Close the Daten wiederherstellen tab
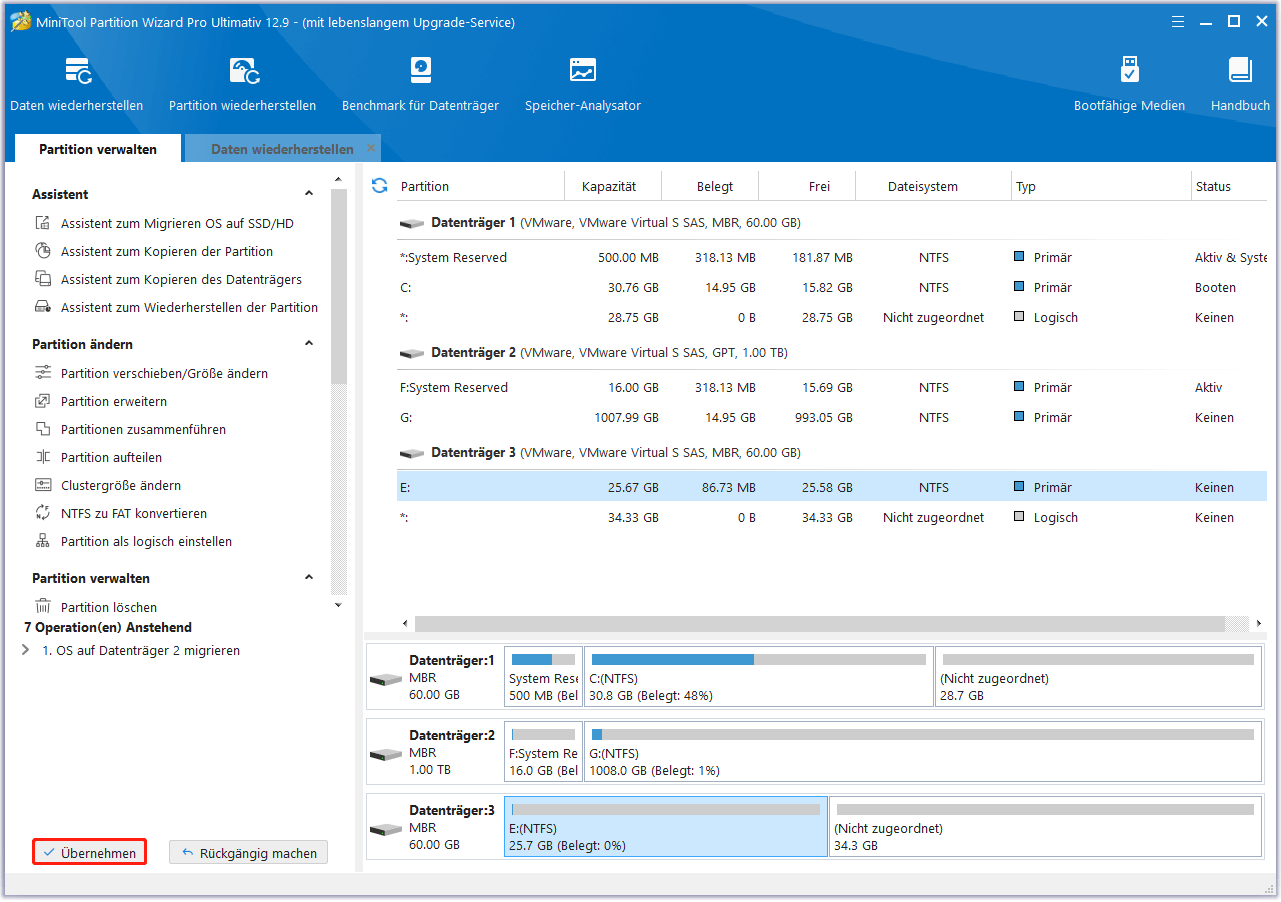The image size is (1281, 902). [x=371, y=148]
